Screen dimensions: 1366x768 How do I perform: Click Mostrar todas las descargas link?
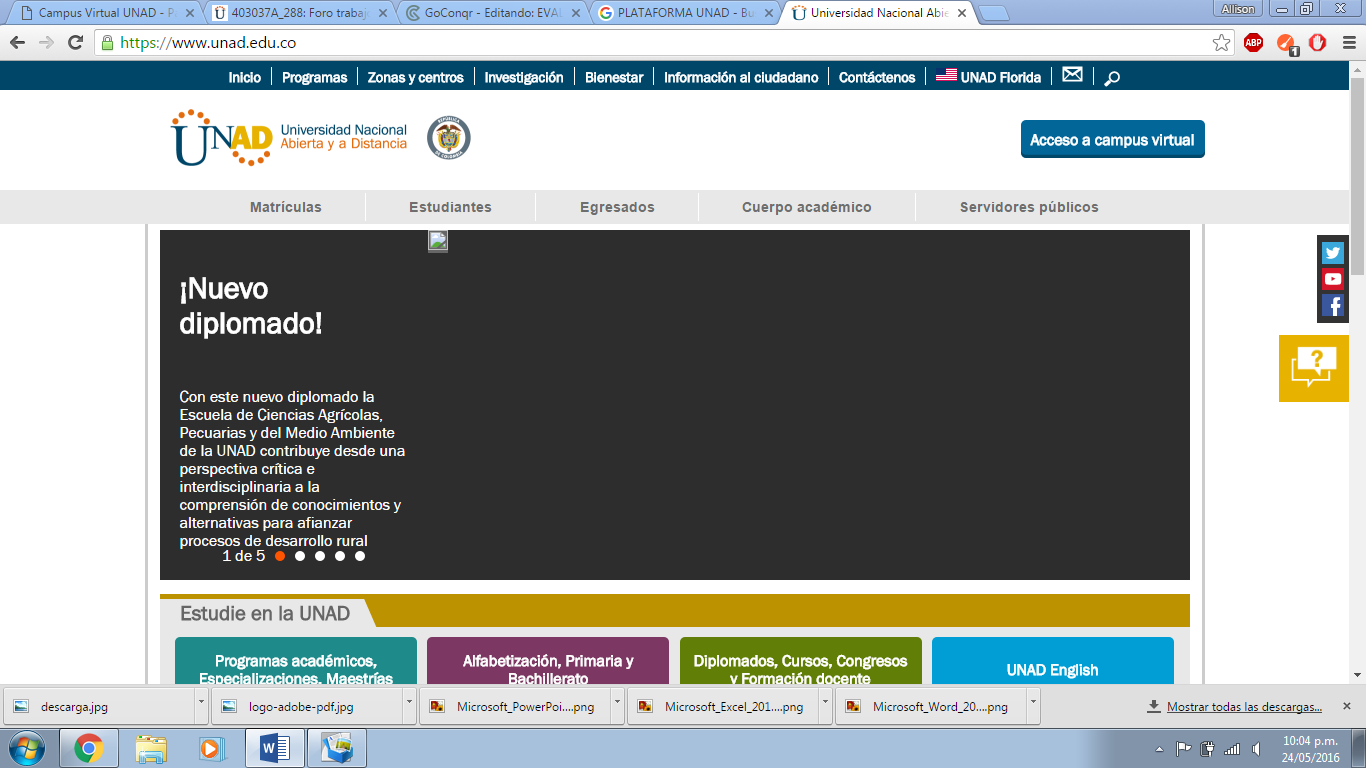(x=1244, y=707)
